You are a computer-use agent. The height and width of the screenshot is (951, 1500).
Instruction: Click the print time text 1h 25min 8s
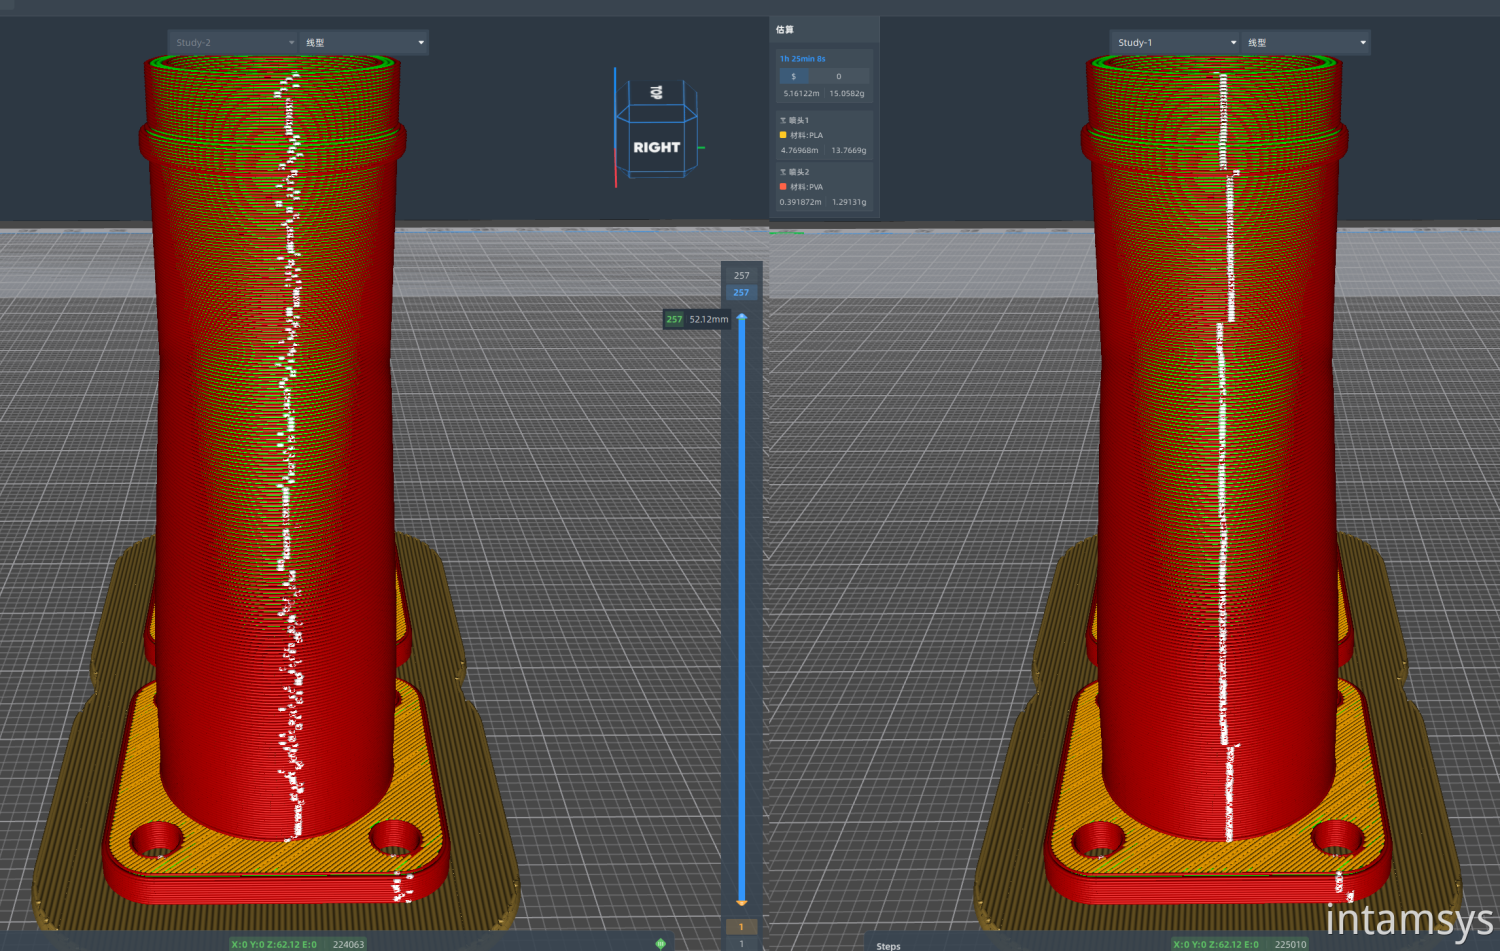tap(803, 59)
